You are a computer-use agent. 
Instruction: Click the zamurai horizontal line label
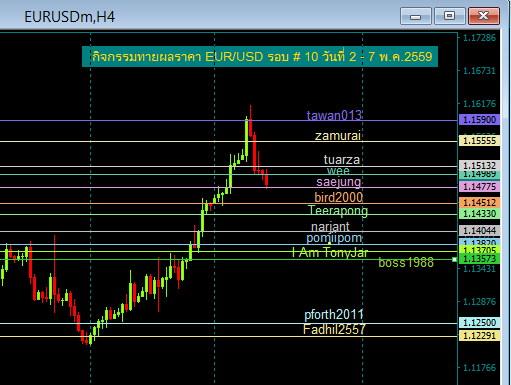tap(338, 136)
